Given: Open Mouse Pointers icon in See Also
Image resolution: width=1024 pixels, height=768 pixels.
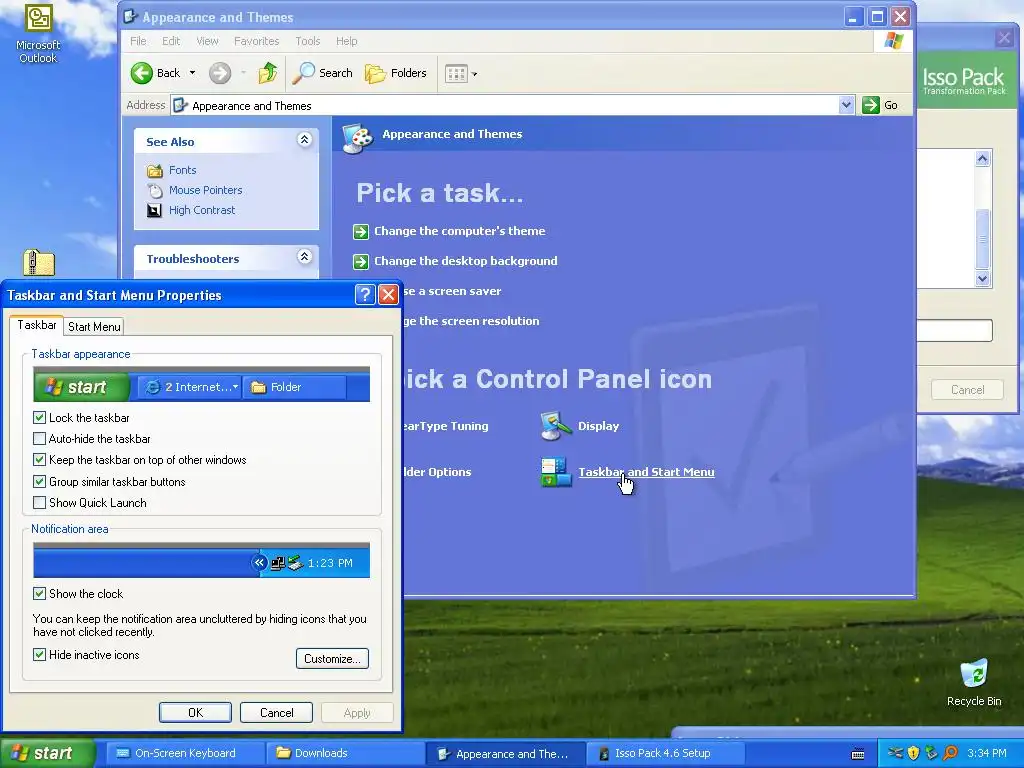Looking at the screenshot, I should point(155,190).
